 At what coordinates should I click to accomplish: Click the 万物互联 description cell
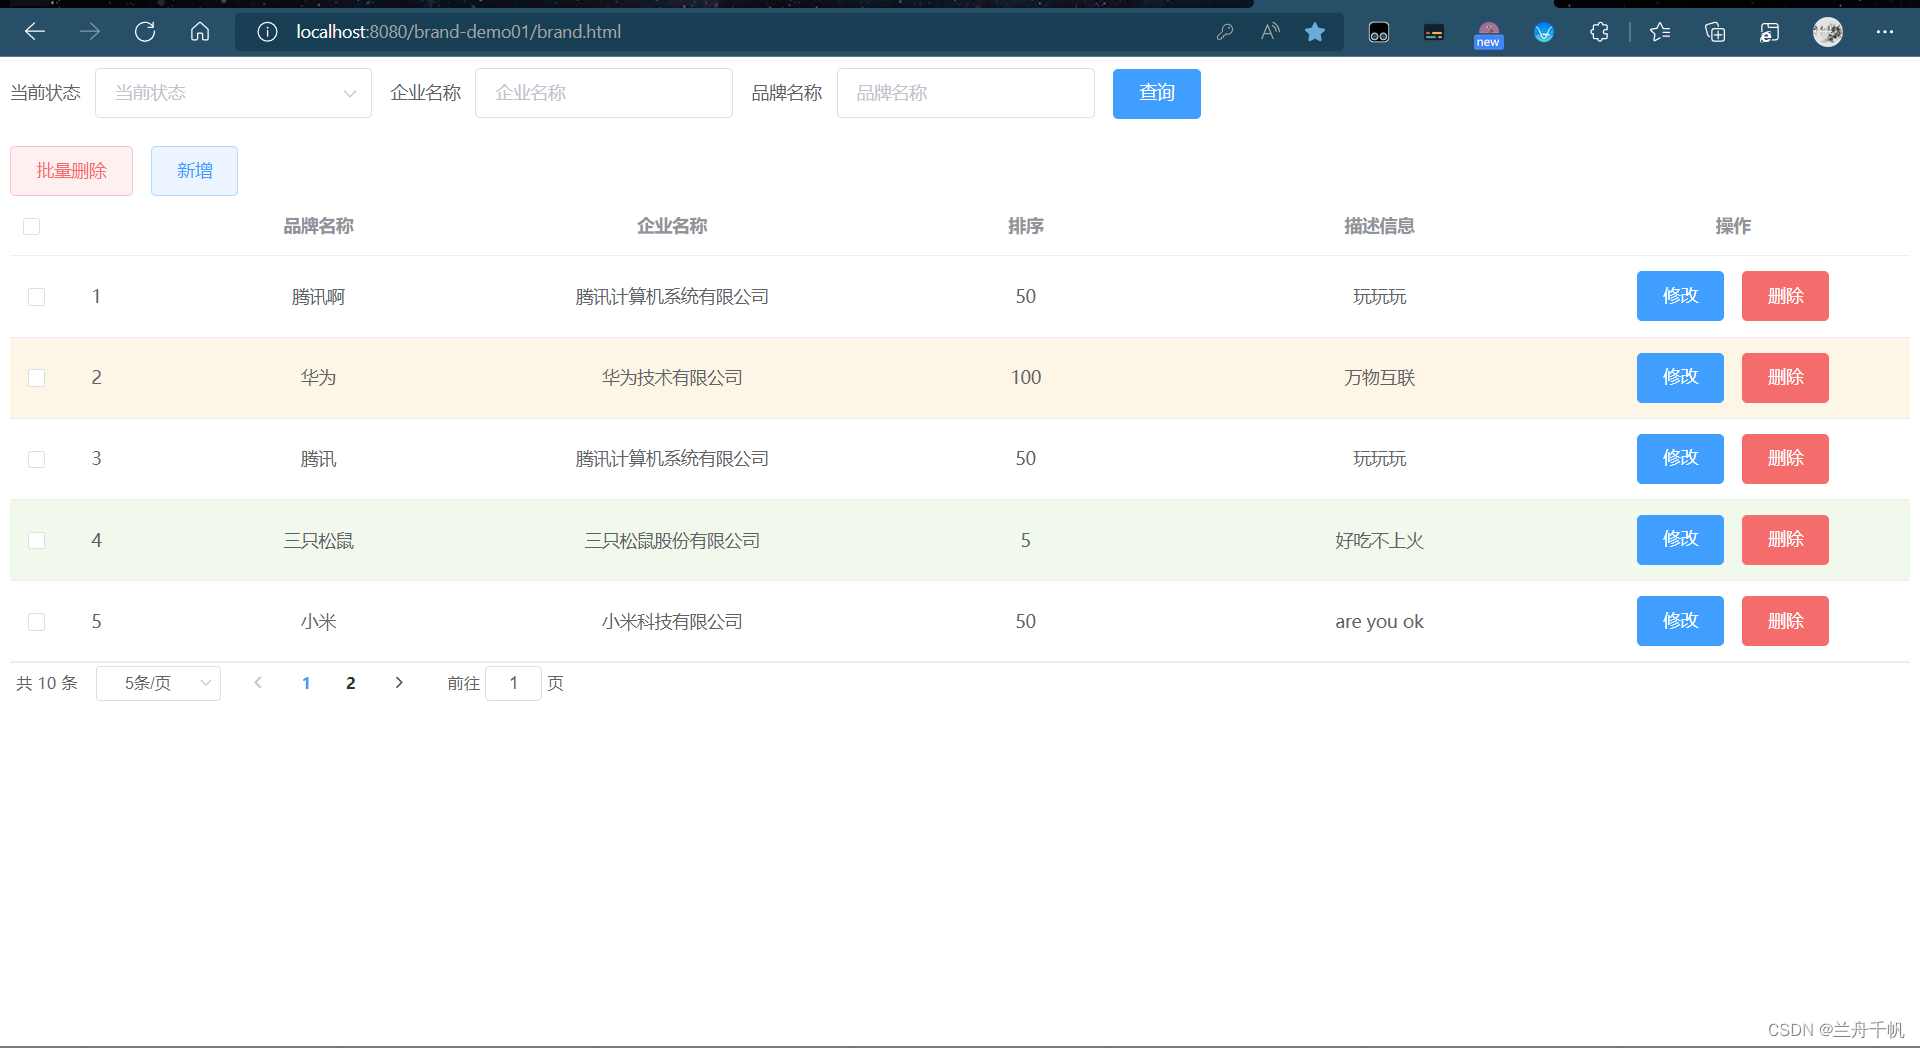[1379, 378]
